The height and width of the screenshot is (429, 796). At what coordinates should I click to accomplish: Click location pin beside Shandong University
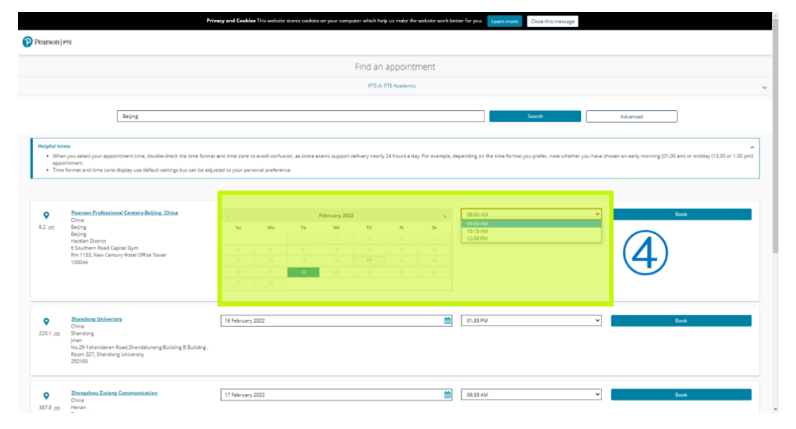pyautogui.click(x=46, y=321)
